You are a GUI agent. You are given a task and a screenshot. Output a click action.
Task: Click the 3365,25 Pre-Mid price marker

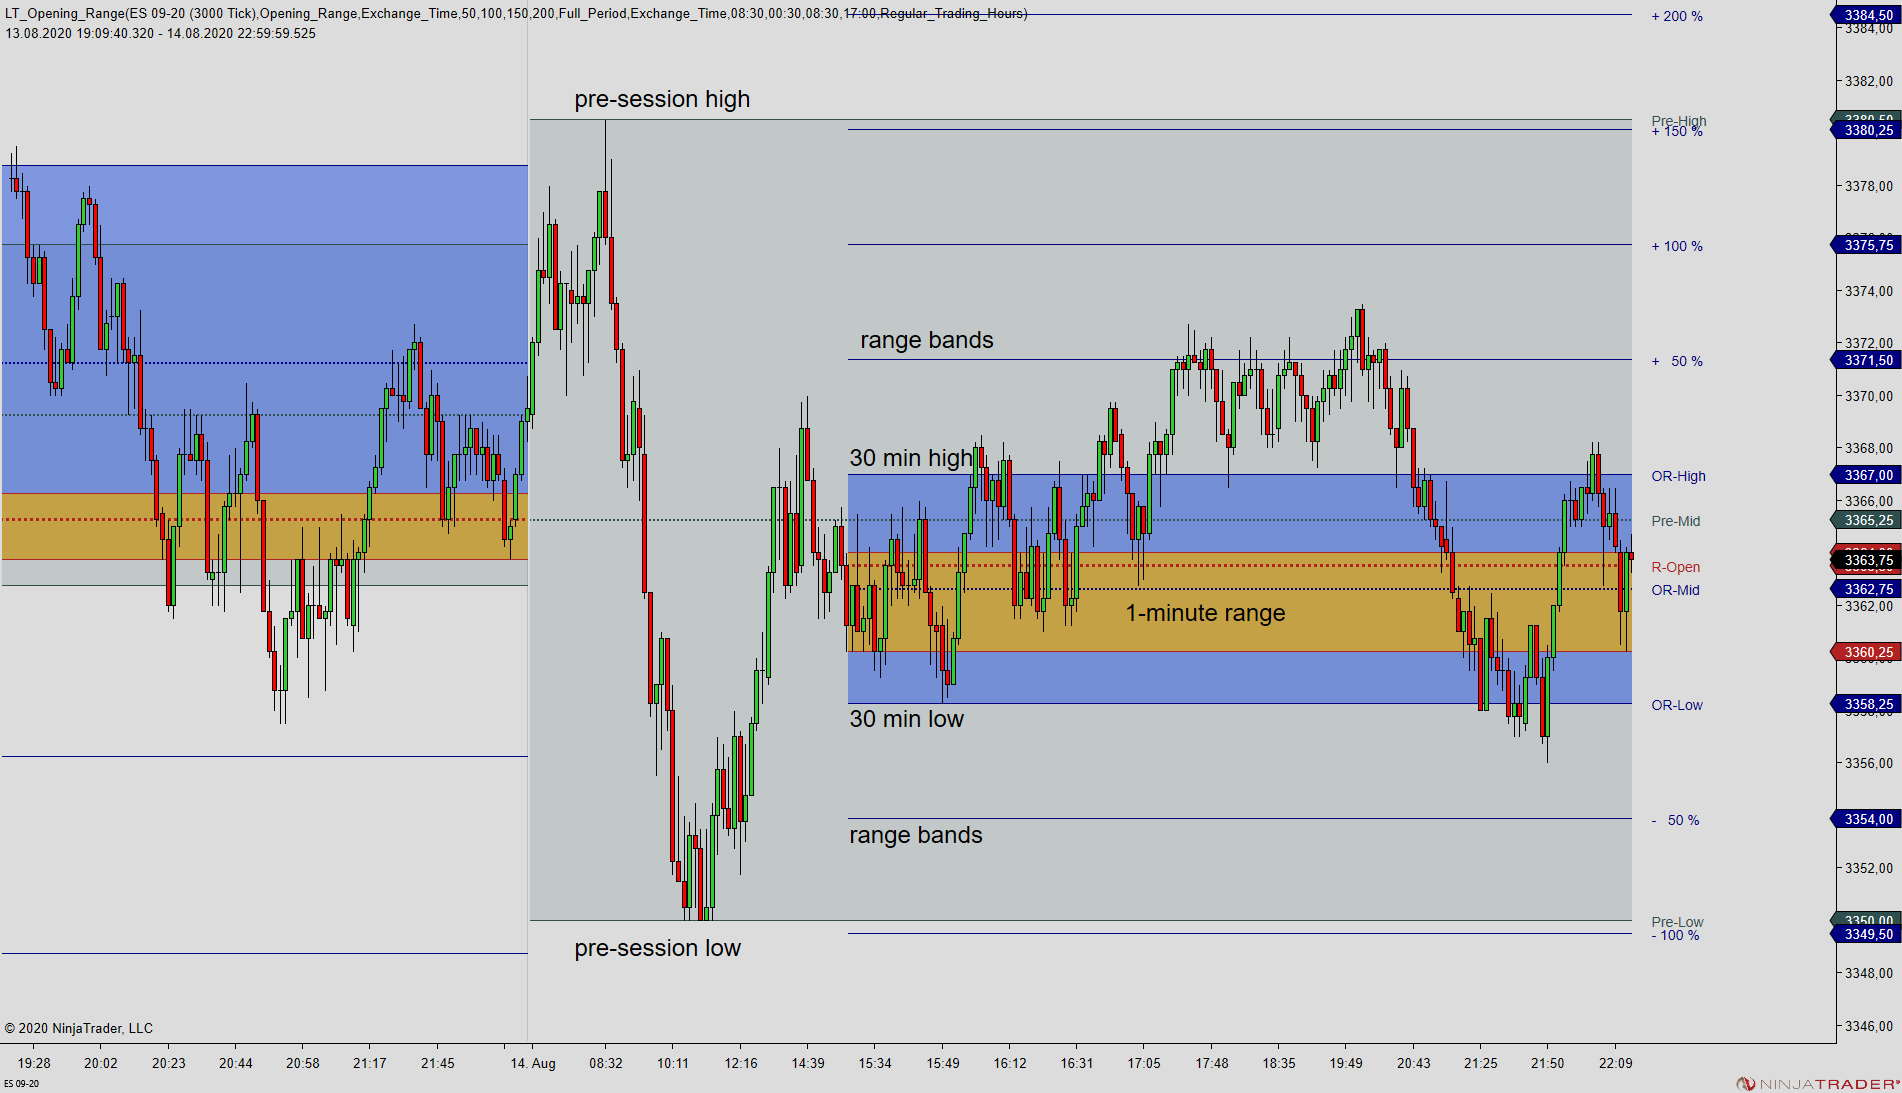point(1866,520)
